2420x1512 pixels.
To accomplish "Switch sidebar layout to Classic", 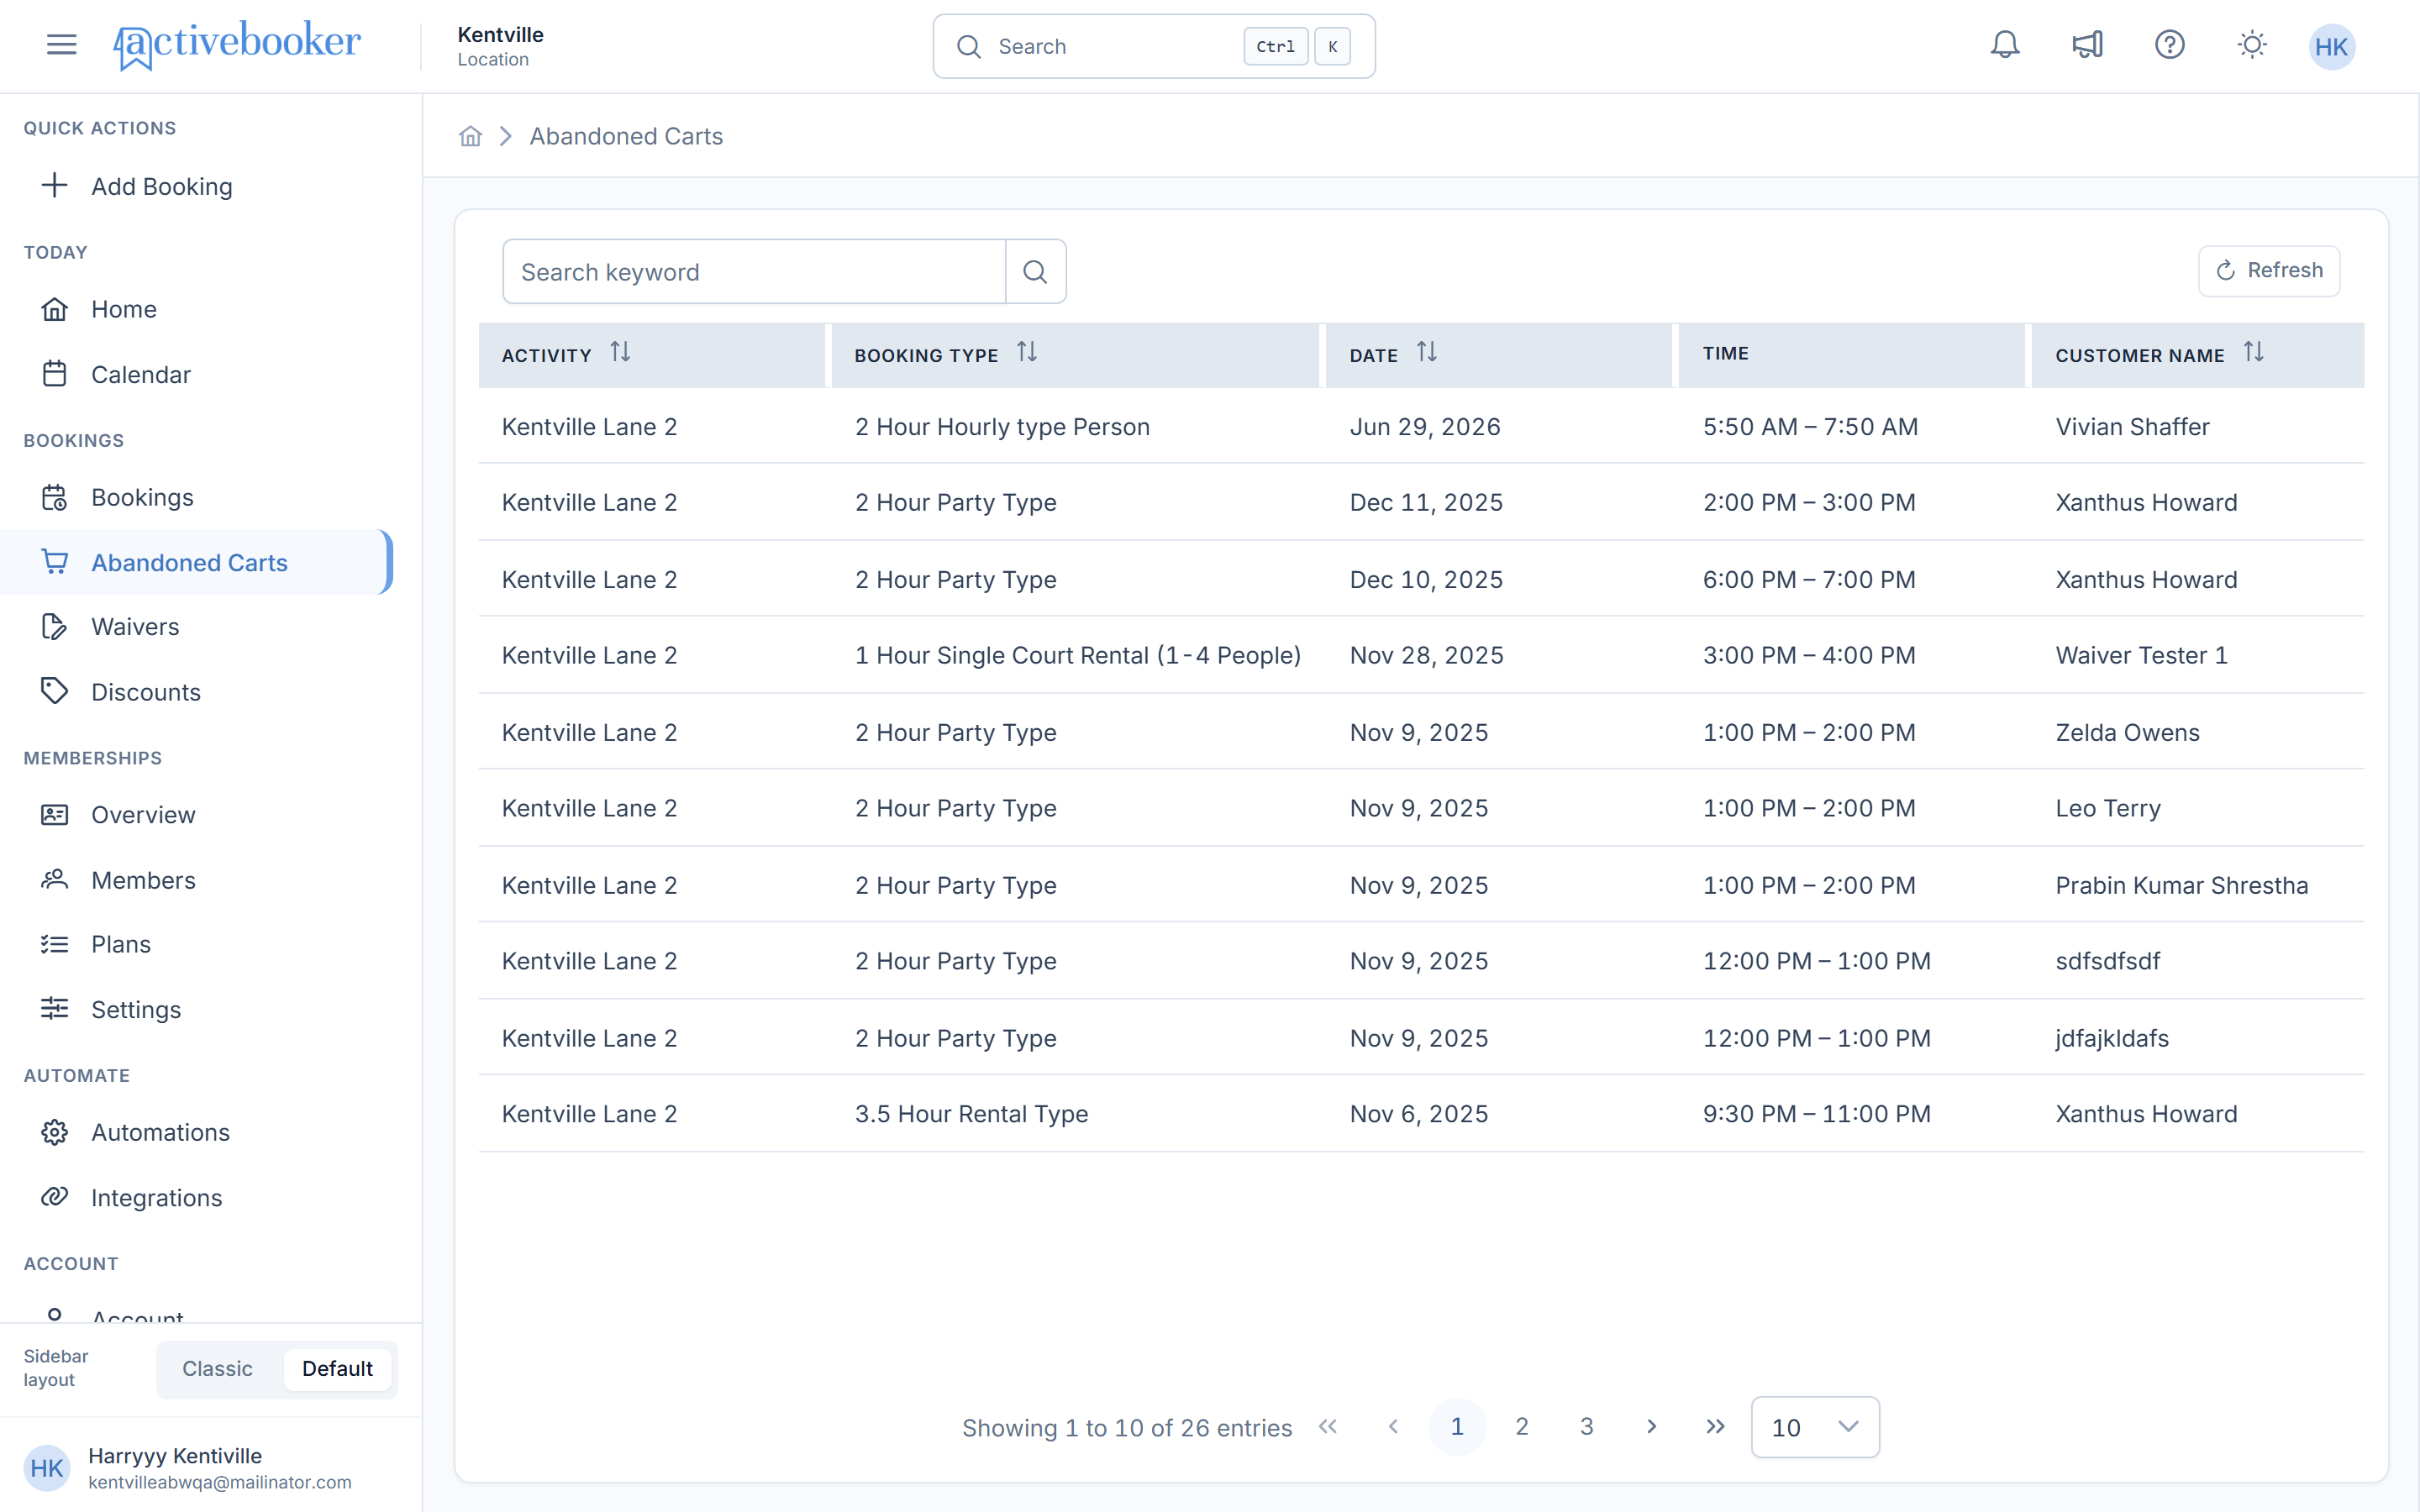I will (x=217, y=1369).
